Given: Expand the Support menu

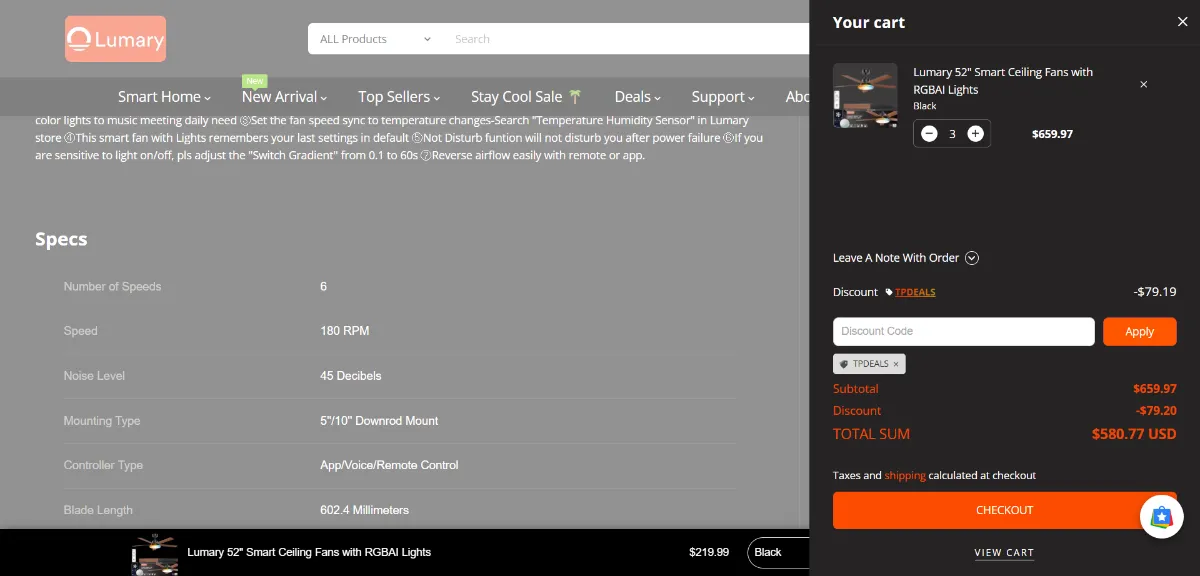Looking at the screenshot, I should pyautogui.click(x=723, y=97).
